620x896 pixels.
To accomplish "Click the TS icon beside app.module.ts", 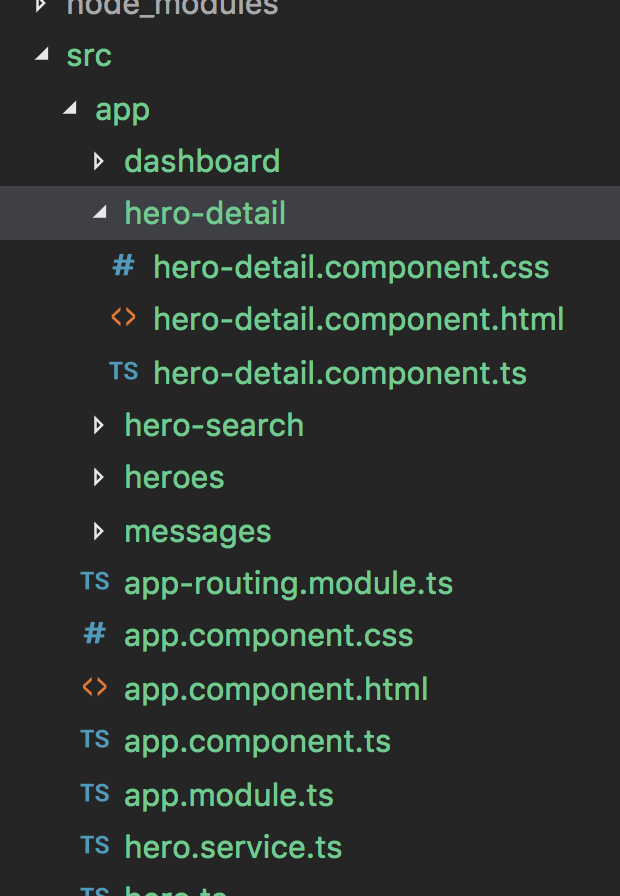I will pos(95,793).
